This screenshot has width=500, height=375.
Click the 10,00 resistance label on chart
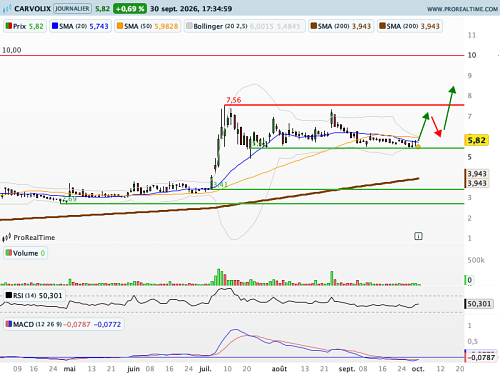tap(12, 50)
